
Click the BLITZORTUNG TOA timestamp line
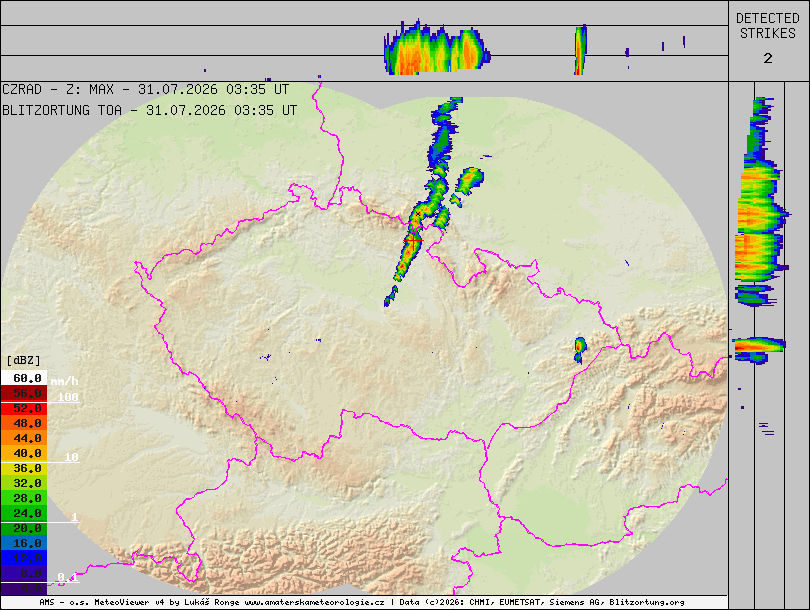point(149,110)
